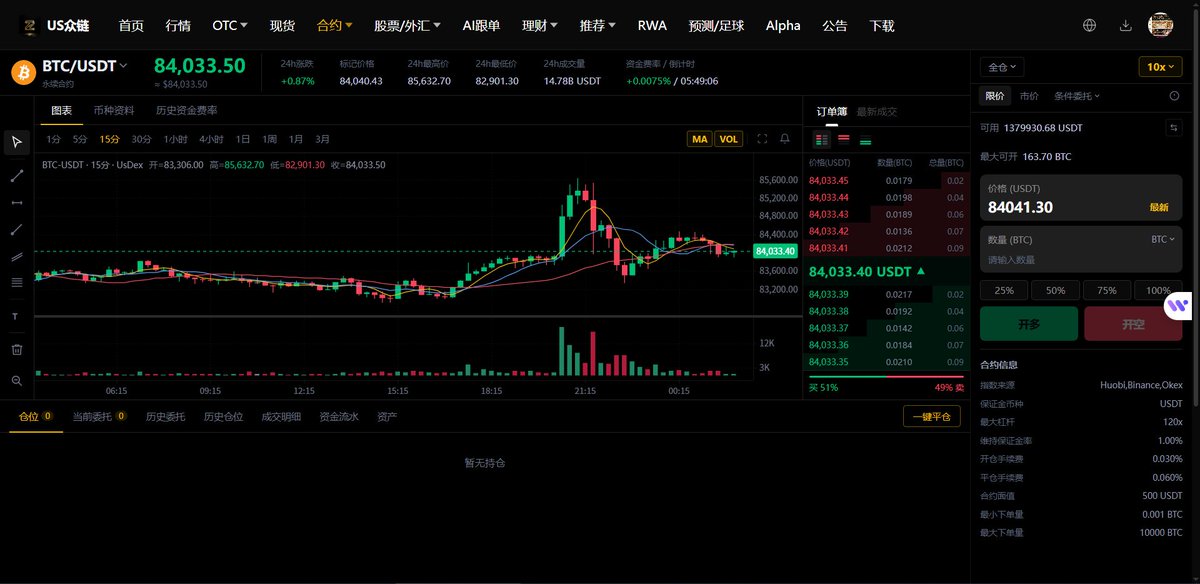
Task: Switch to the 币种资料 tab
Action: pos(114,110)
